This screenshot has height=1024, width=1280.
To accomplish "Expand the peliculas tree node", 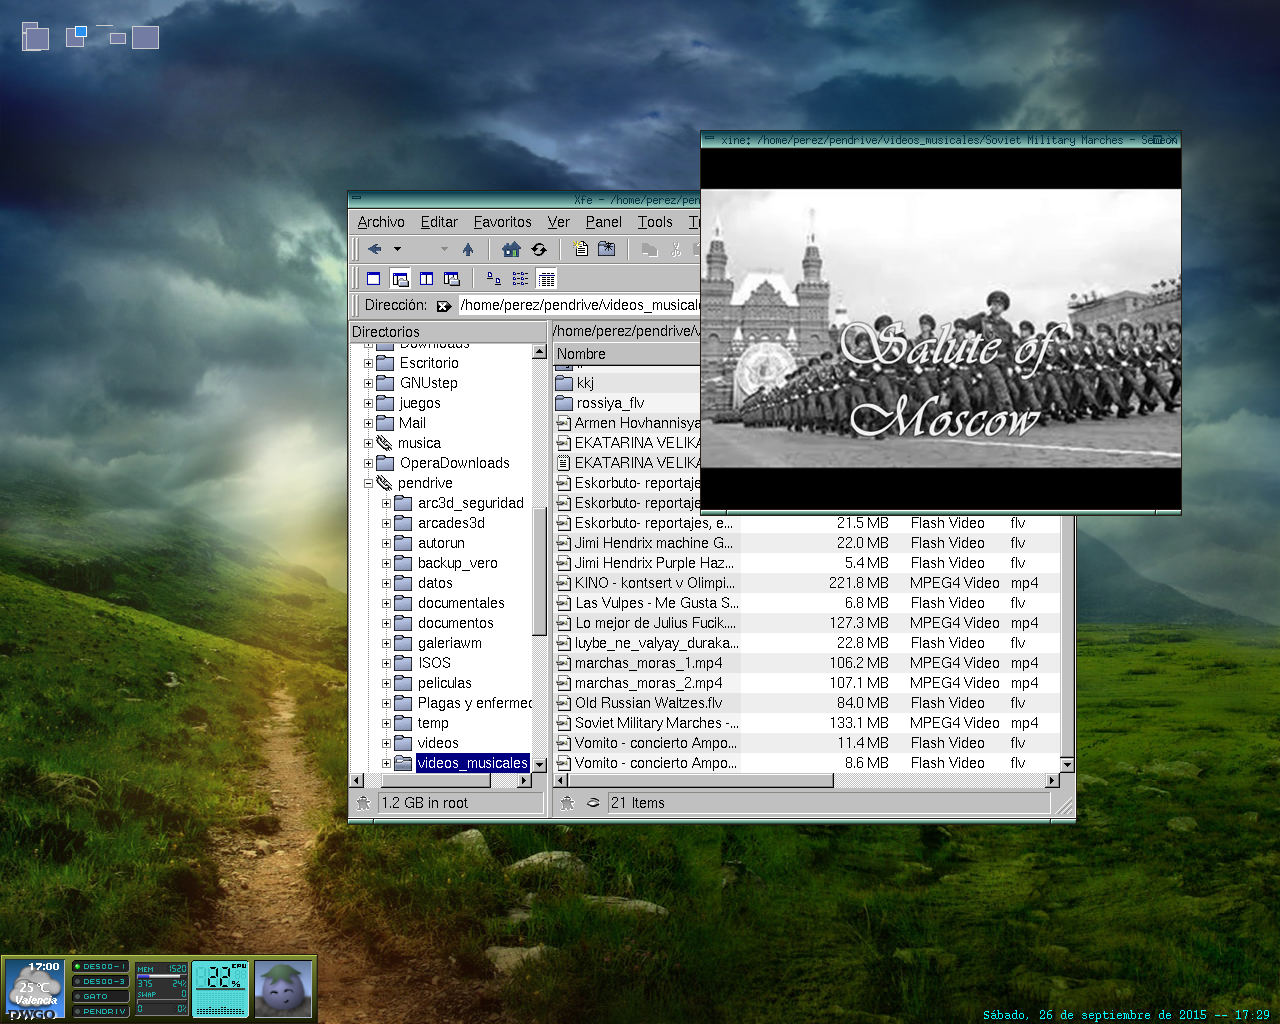I will point(386,683).
